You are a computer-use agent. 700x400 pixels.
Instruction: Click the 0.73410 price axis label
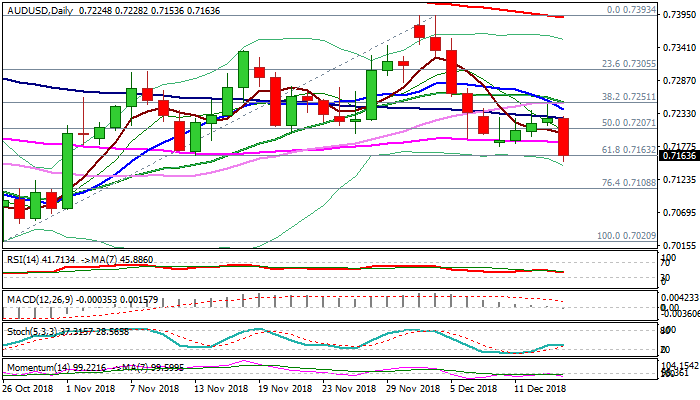(x=679, y=48)
